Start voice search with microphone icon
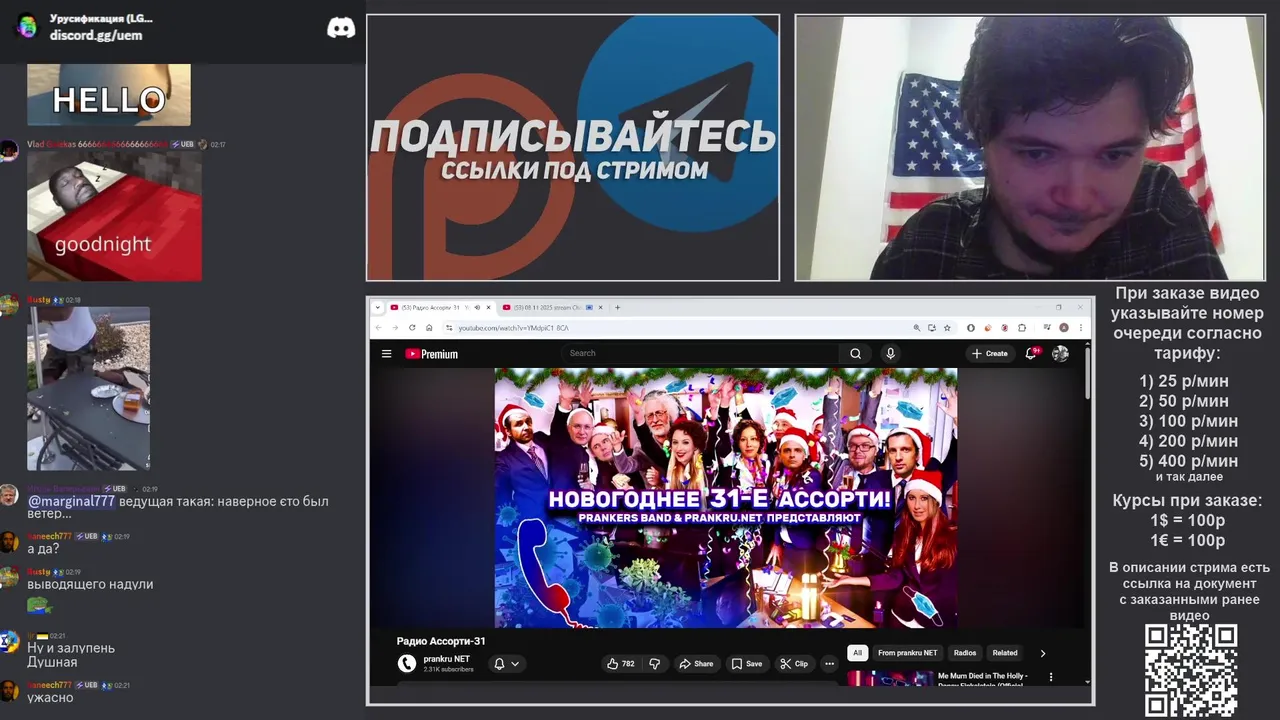Screen dimensions: 1280x720 point(890,353)
